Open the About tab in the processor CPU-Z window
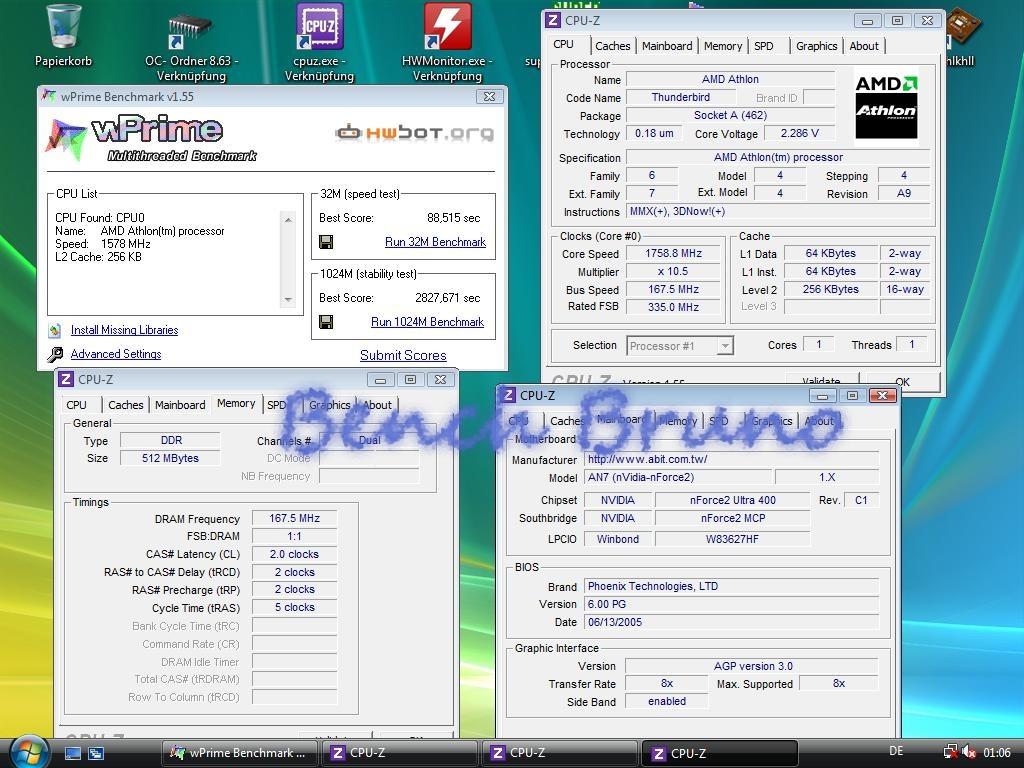The width and height of the screenshot is (1024, 768). [x=863, y=46]
